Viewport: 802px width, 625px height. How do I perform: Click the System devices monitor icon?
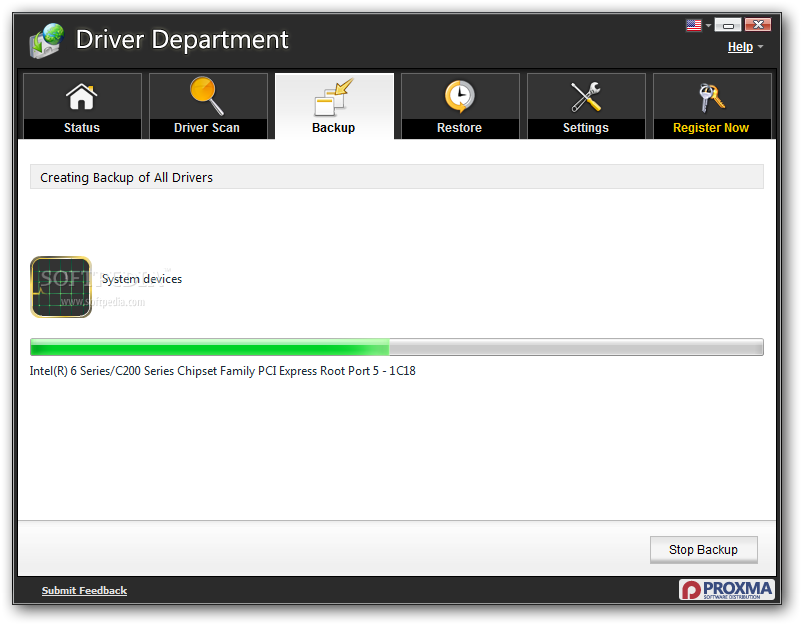[x=61, y=287]
